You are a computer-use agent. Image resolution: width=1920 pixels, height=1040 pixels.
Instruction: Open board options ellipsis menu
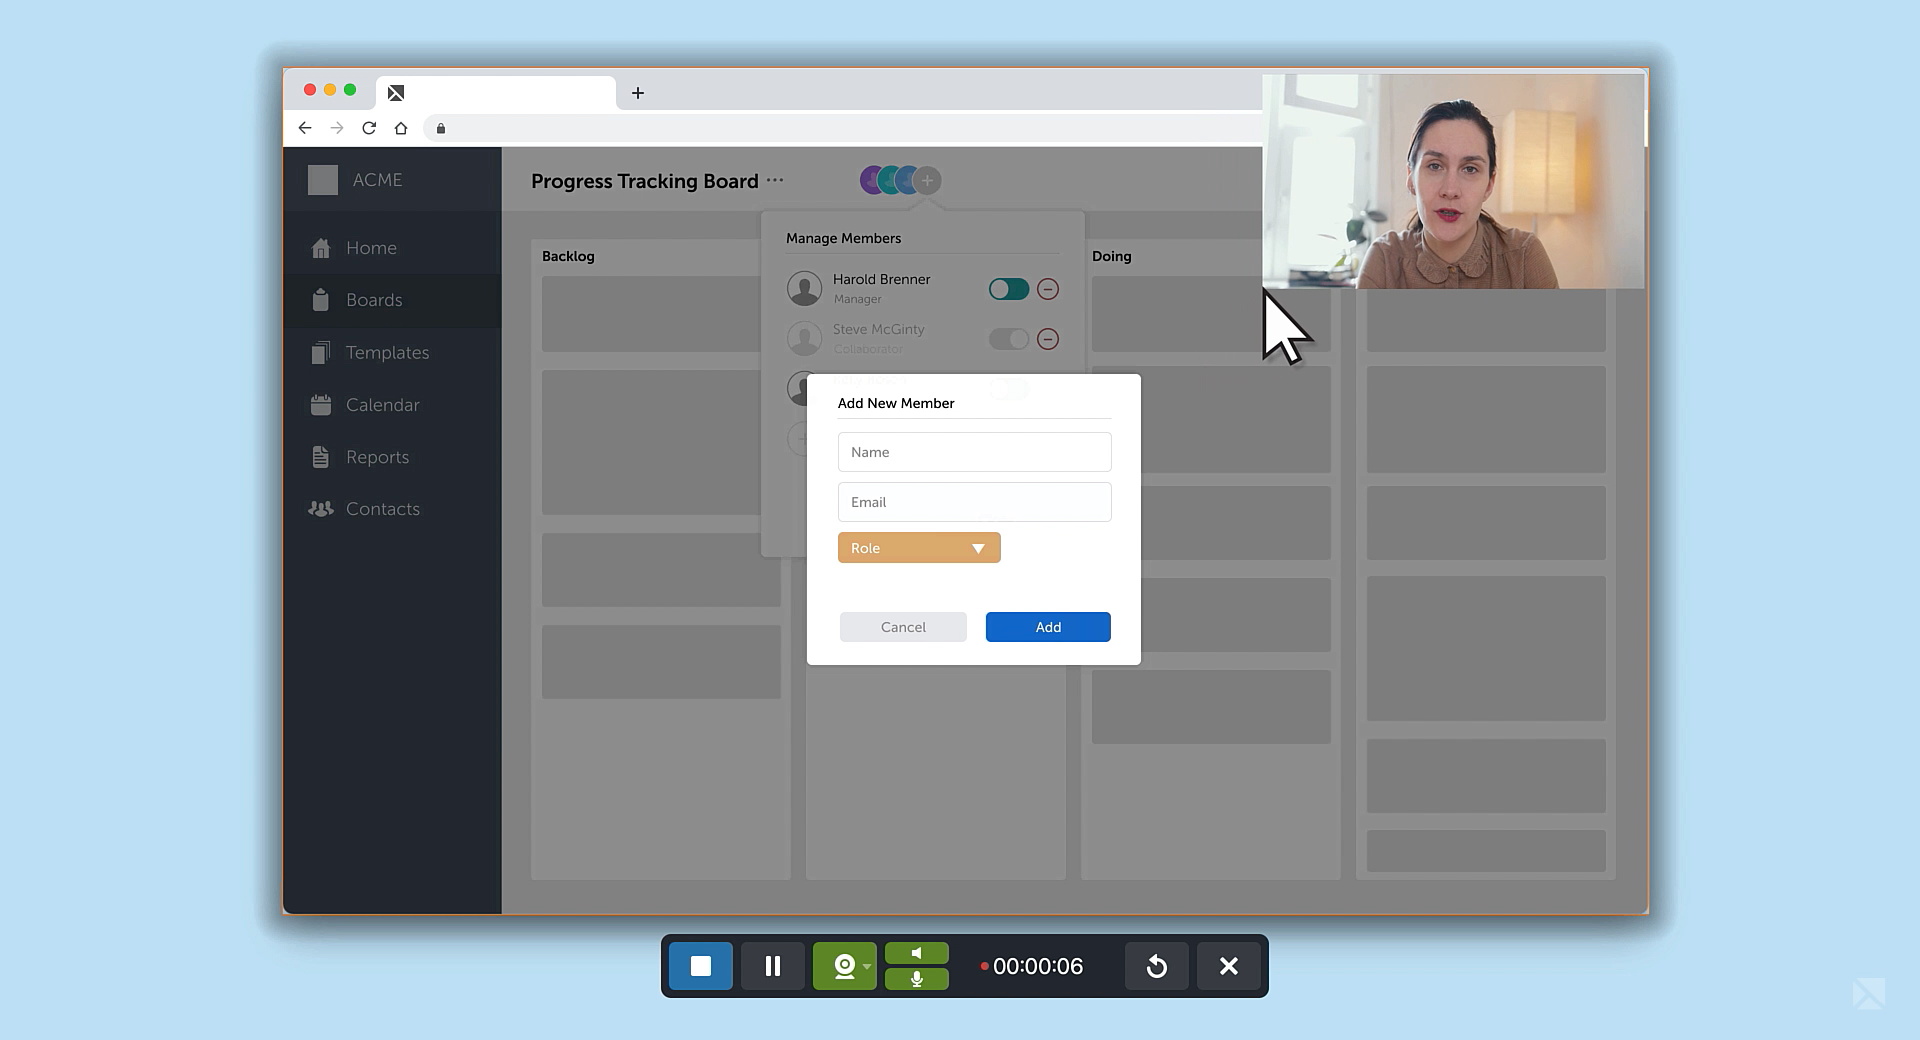[775, 181]
